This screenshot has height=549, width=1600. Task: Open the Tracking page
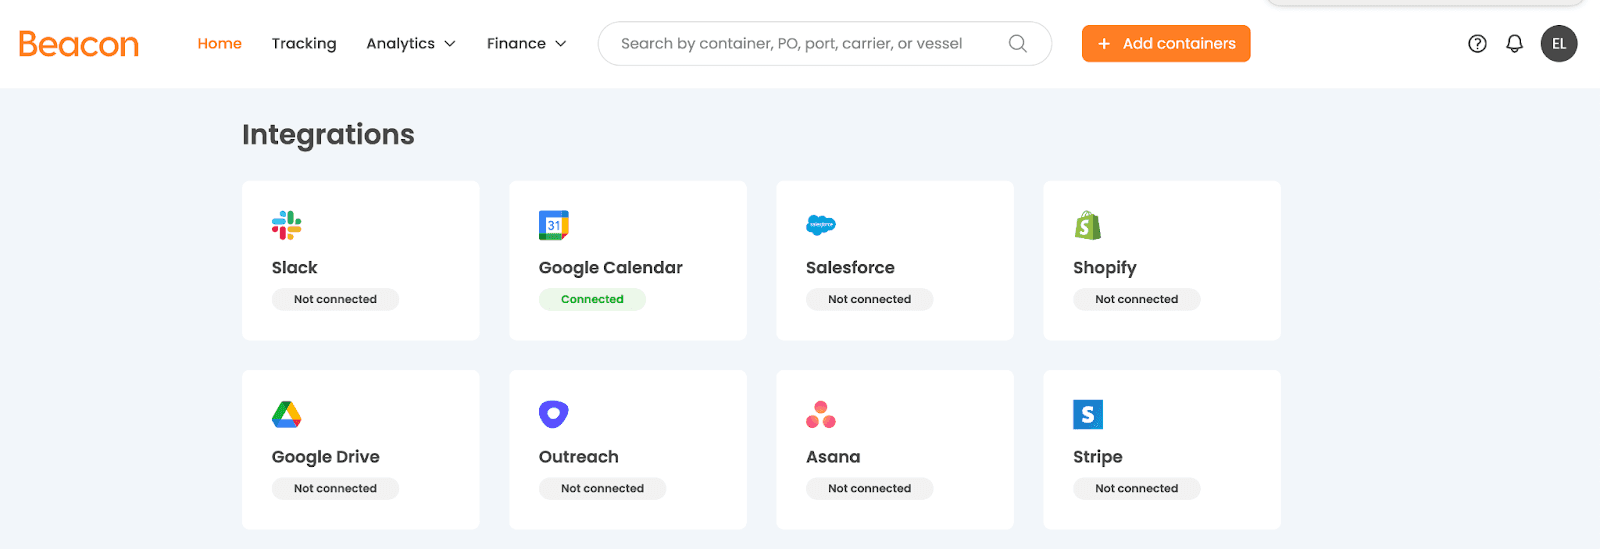pos(304,44)
